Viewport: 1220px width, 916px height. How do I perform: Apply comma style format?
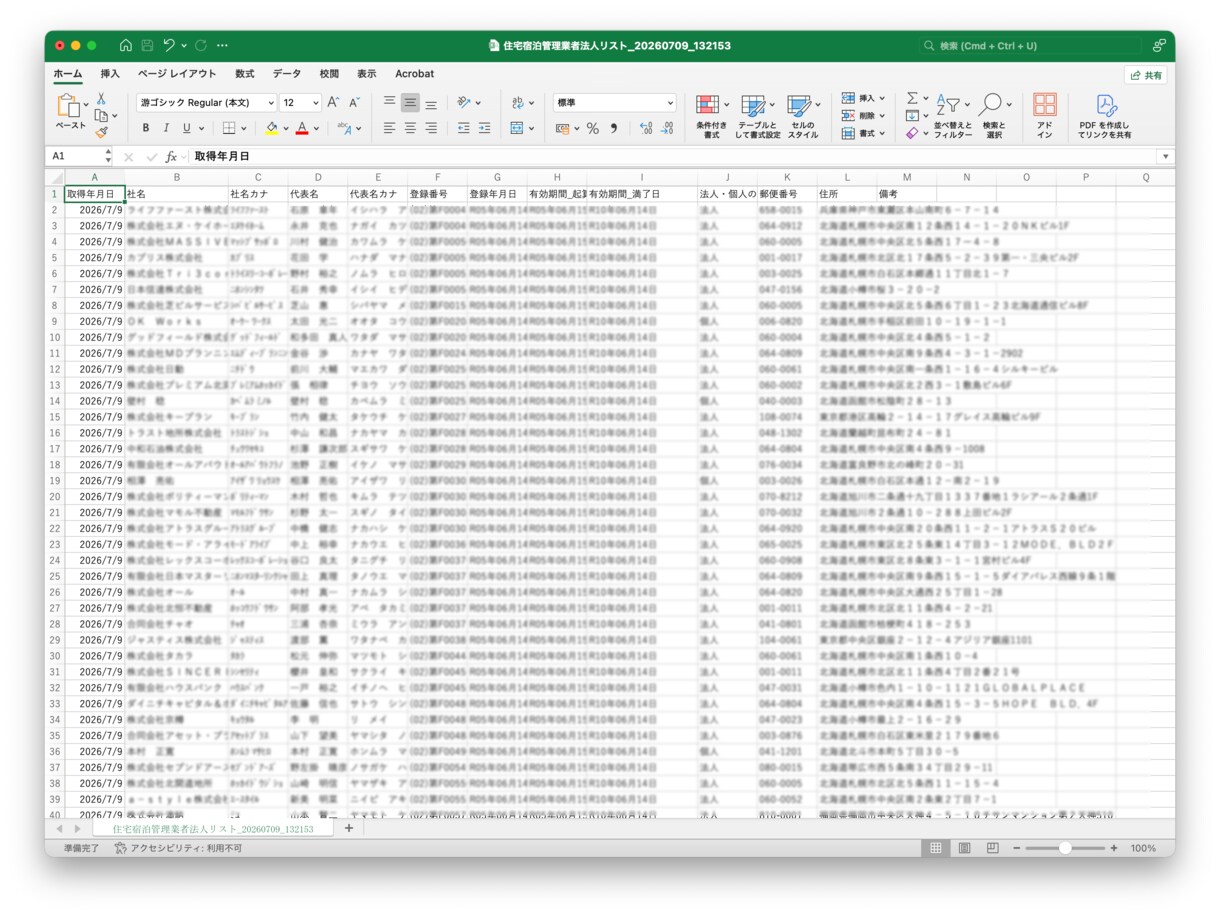point(614,128)
